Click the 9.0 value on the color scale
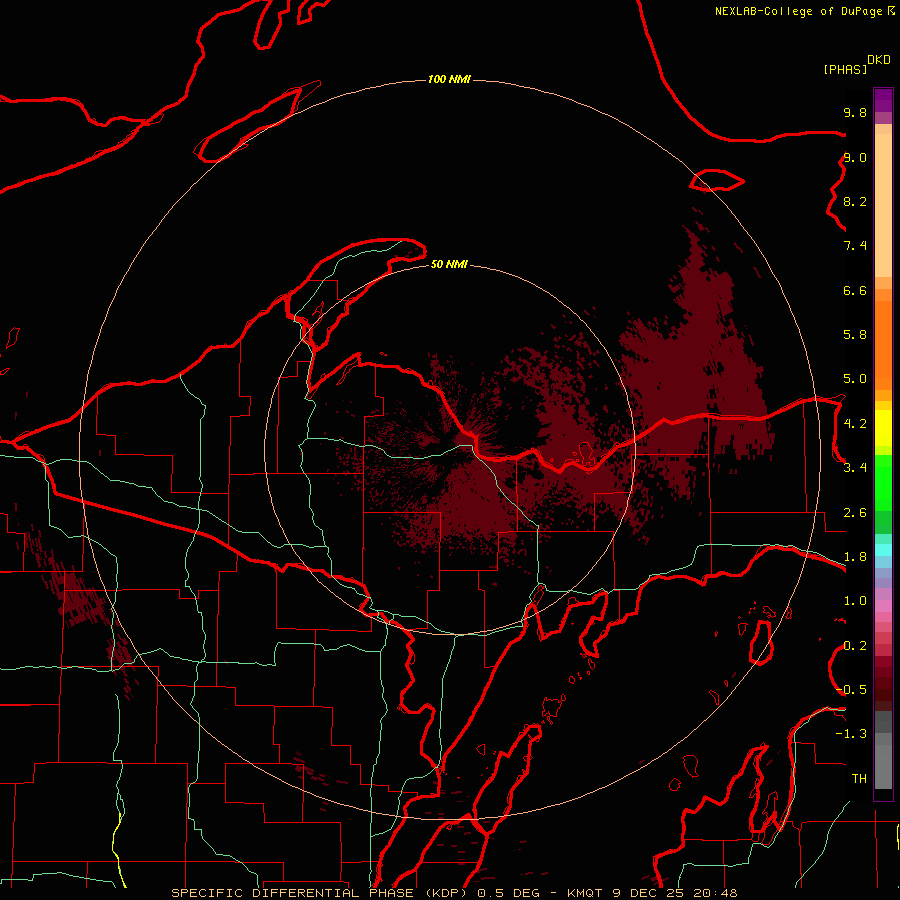900x900 pixels. coord(855,157)
